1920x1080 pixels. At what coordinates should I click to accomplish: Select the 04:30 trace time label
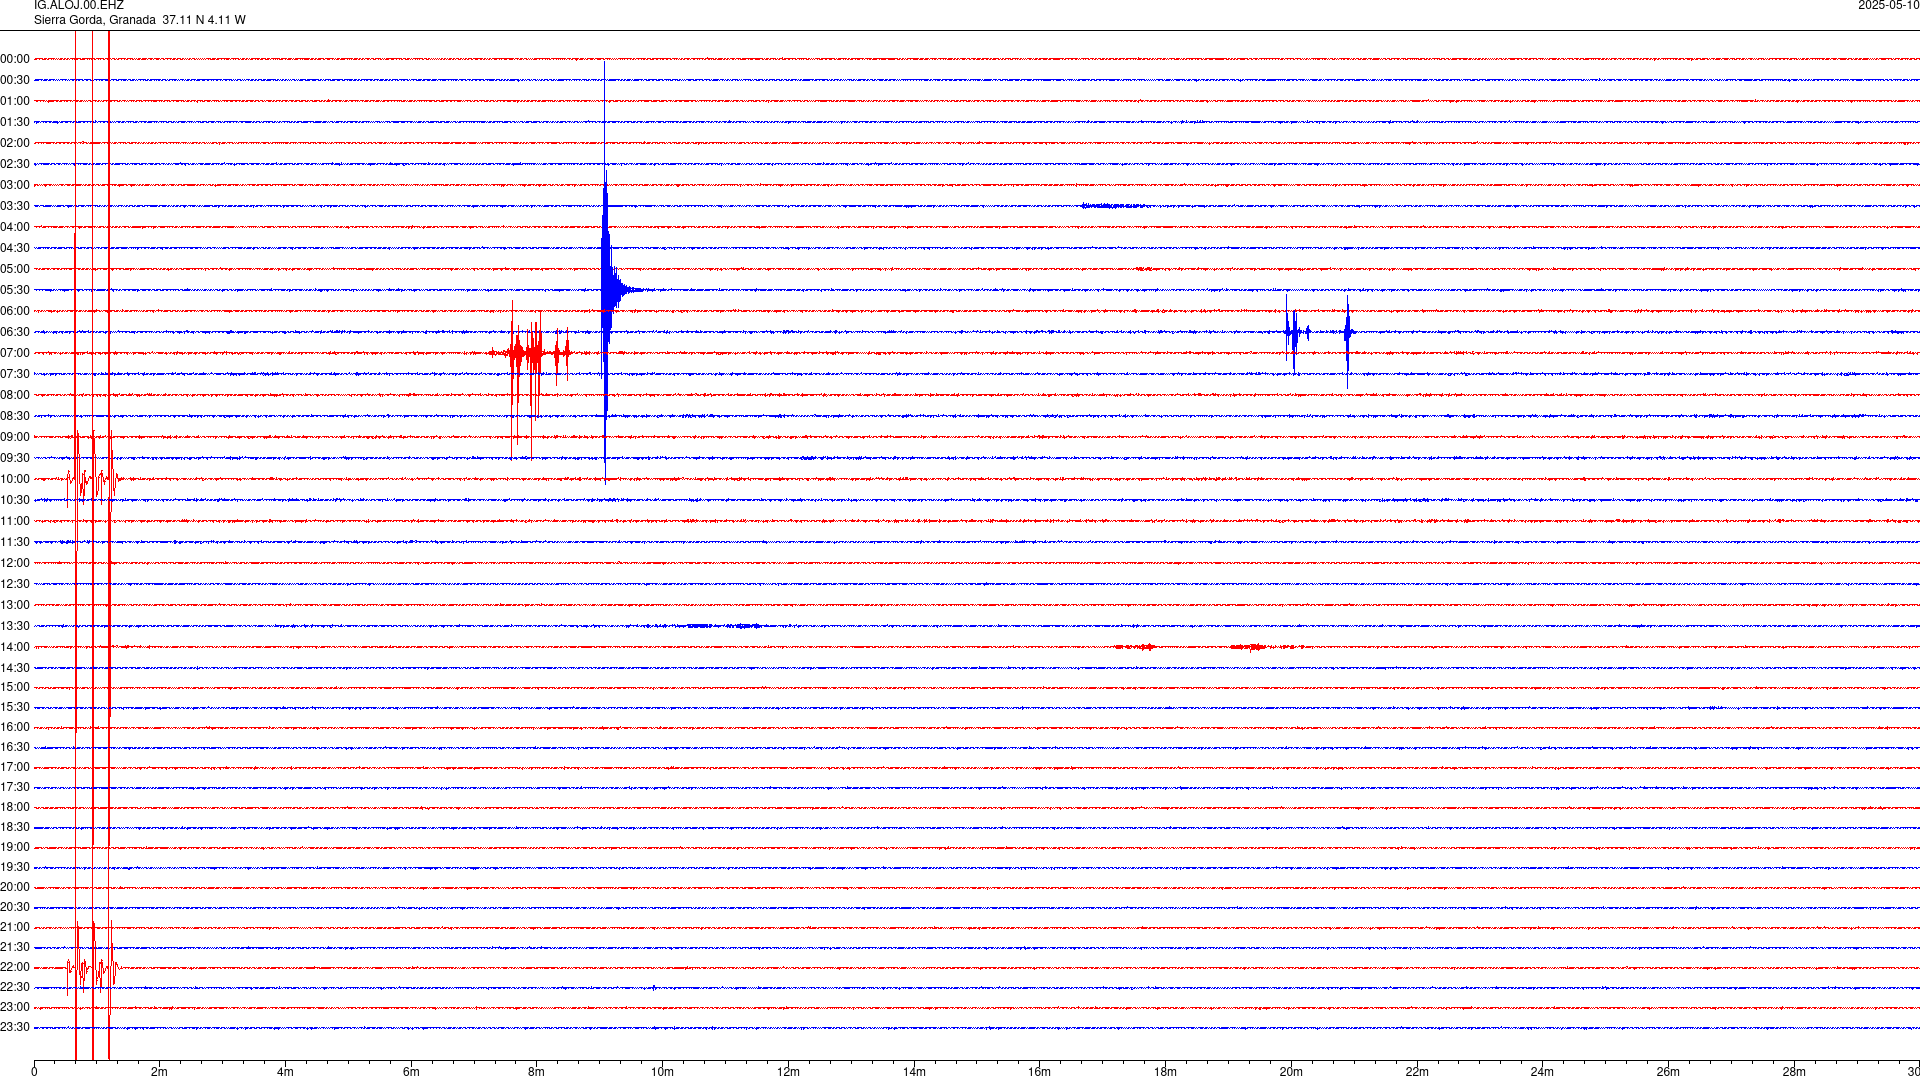click(15, 248)
